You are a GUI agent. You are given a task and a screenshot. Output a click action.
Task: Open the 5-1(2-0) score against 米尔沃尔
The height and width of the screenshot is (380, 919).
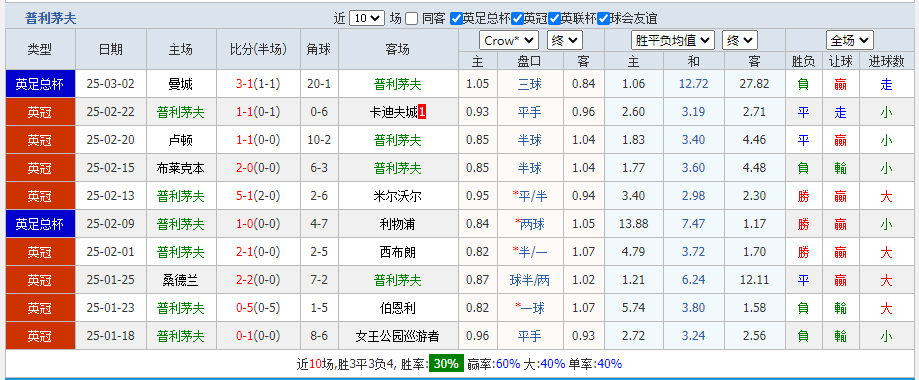258,196
